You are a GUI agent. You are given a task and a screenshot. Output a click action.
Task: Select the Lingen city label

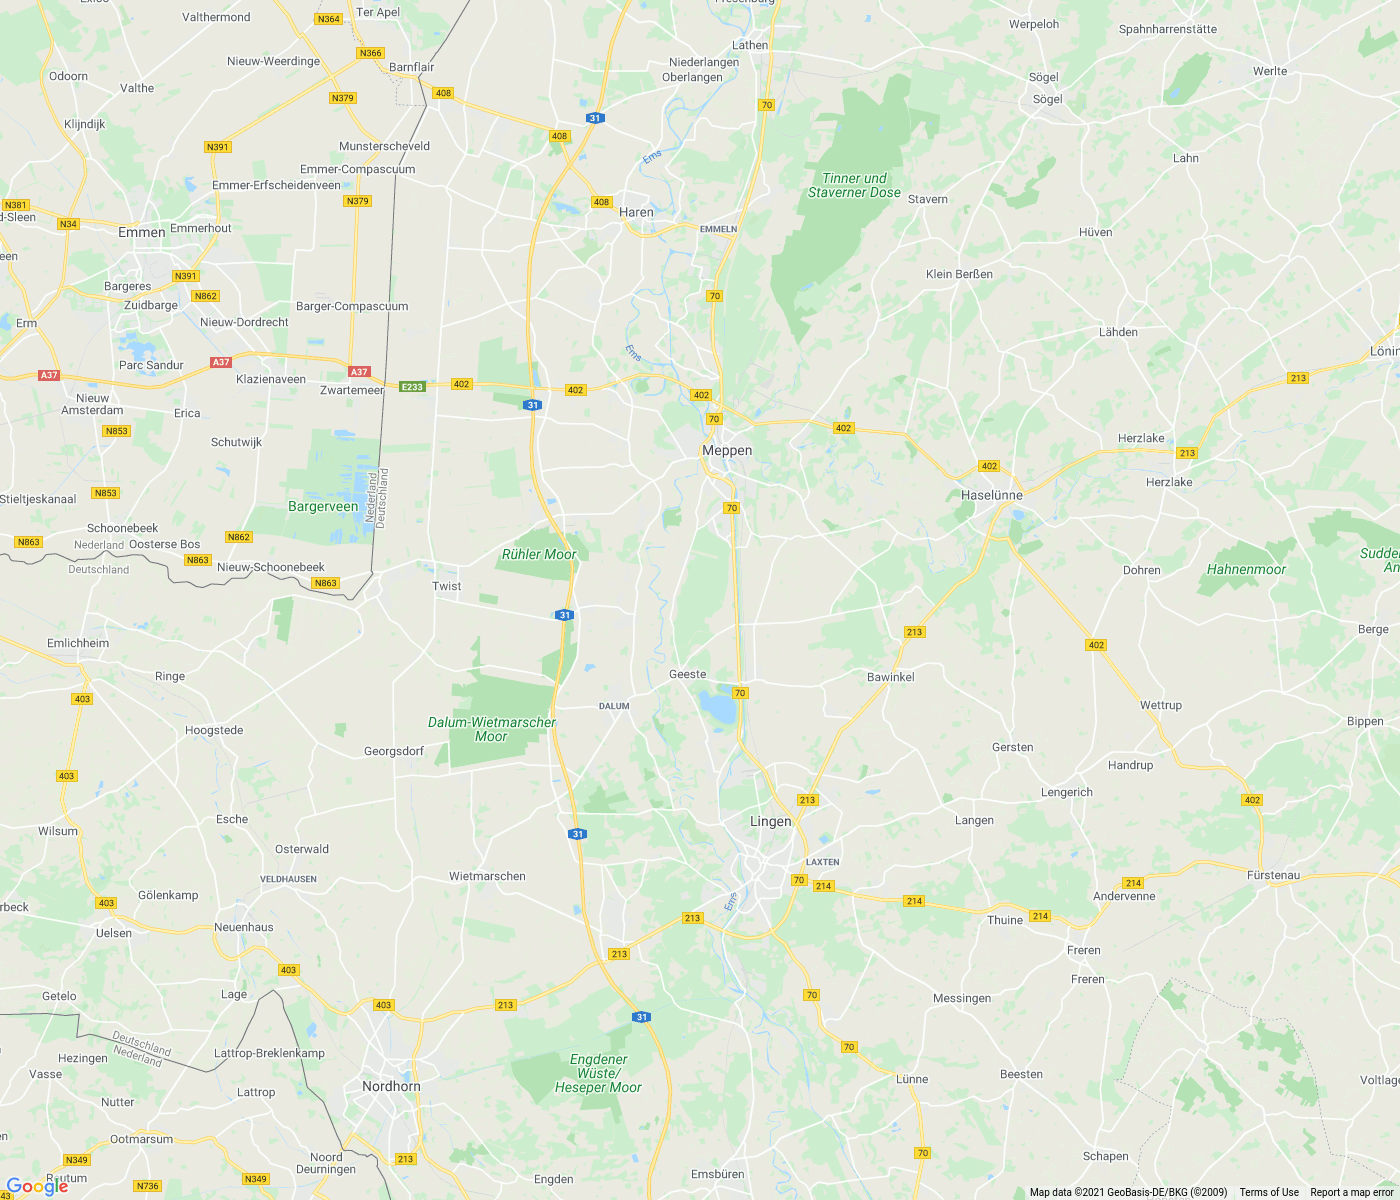click(771, 821)
